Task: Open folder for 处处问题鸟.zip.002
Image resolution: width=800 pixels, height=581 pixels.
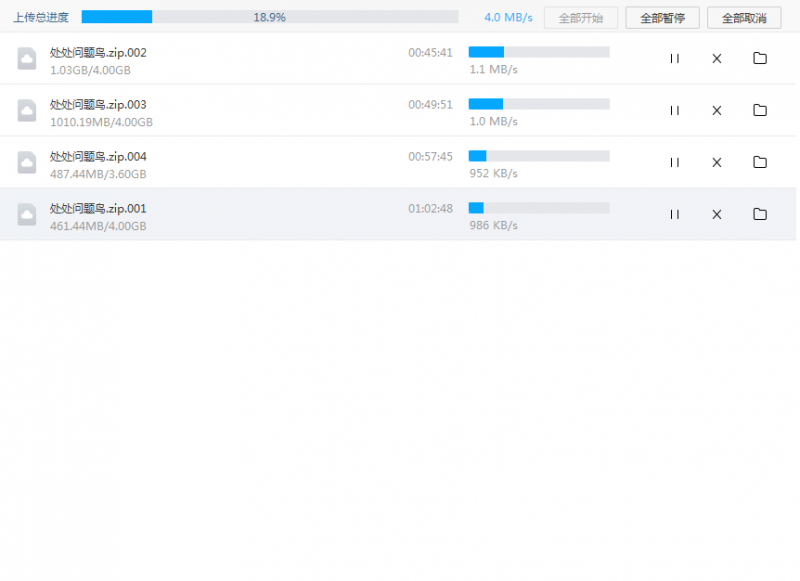Action: click(x=759, y=59)
